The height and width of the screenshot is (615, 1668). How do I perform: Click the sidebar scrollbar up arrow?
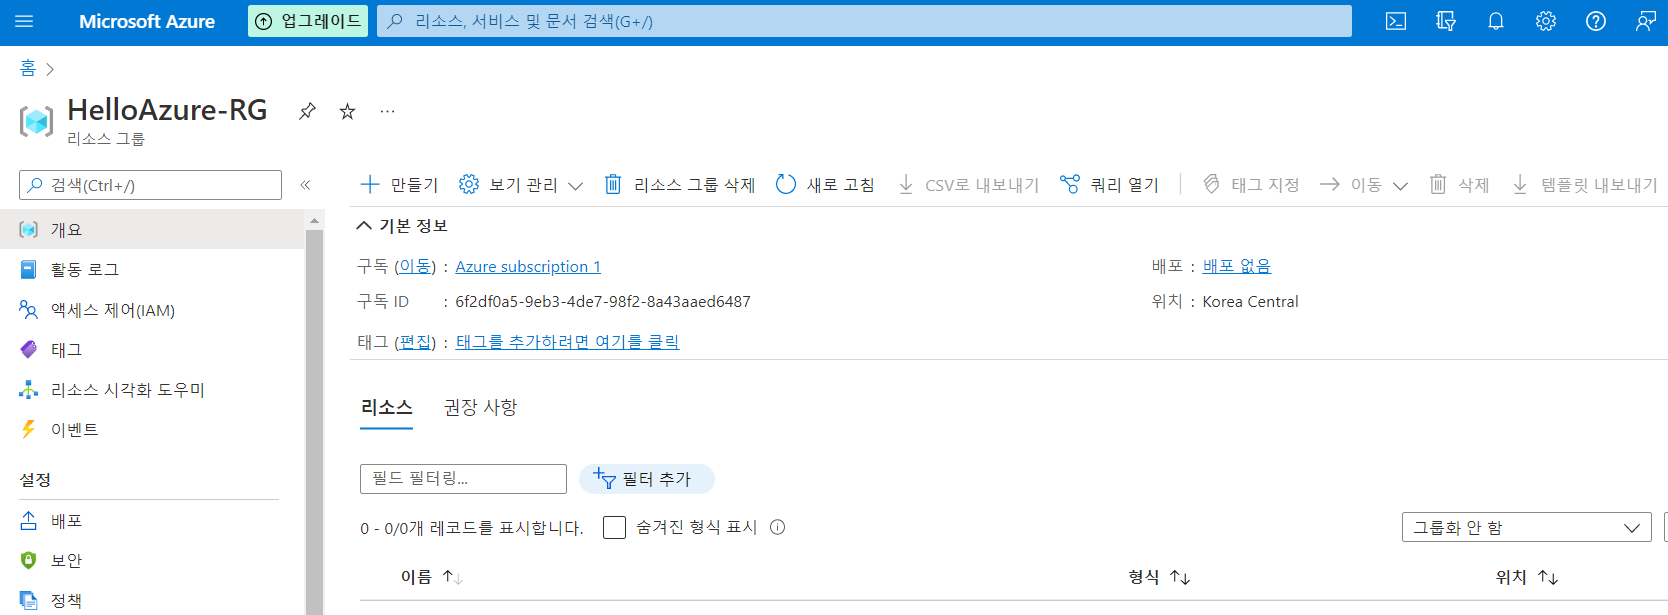pyautogui.click(x=314, y=220)
